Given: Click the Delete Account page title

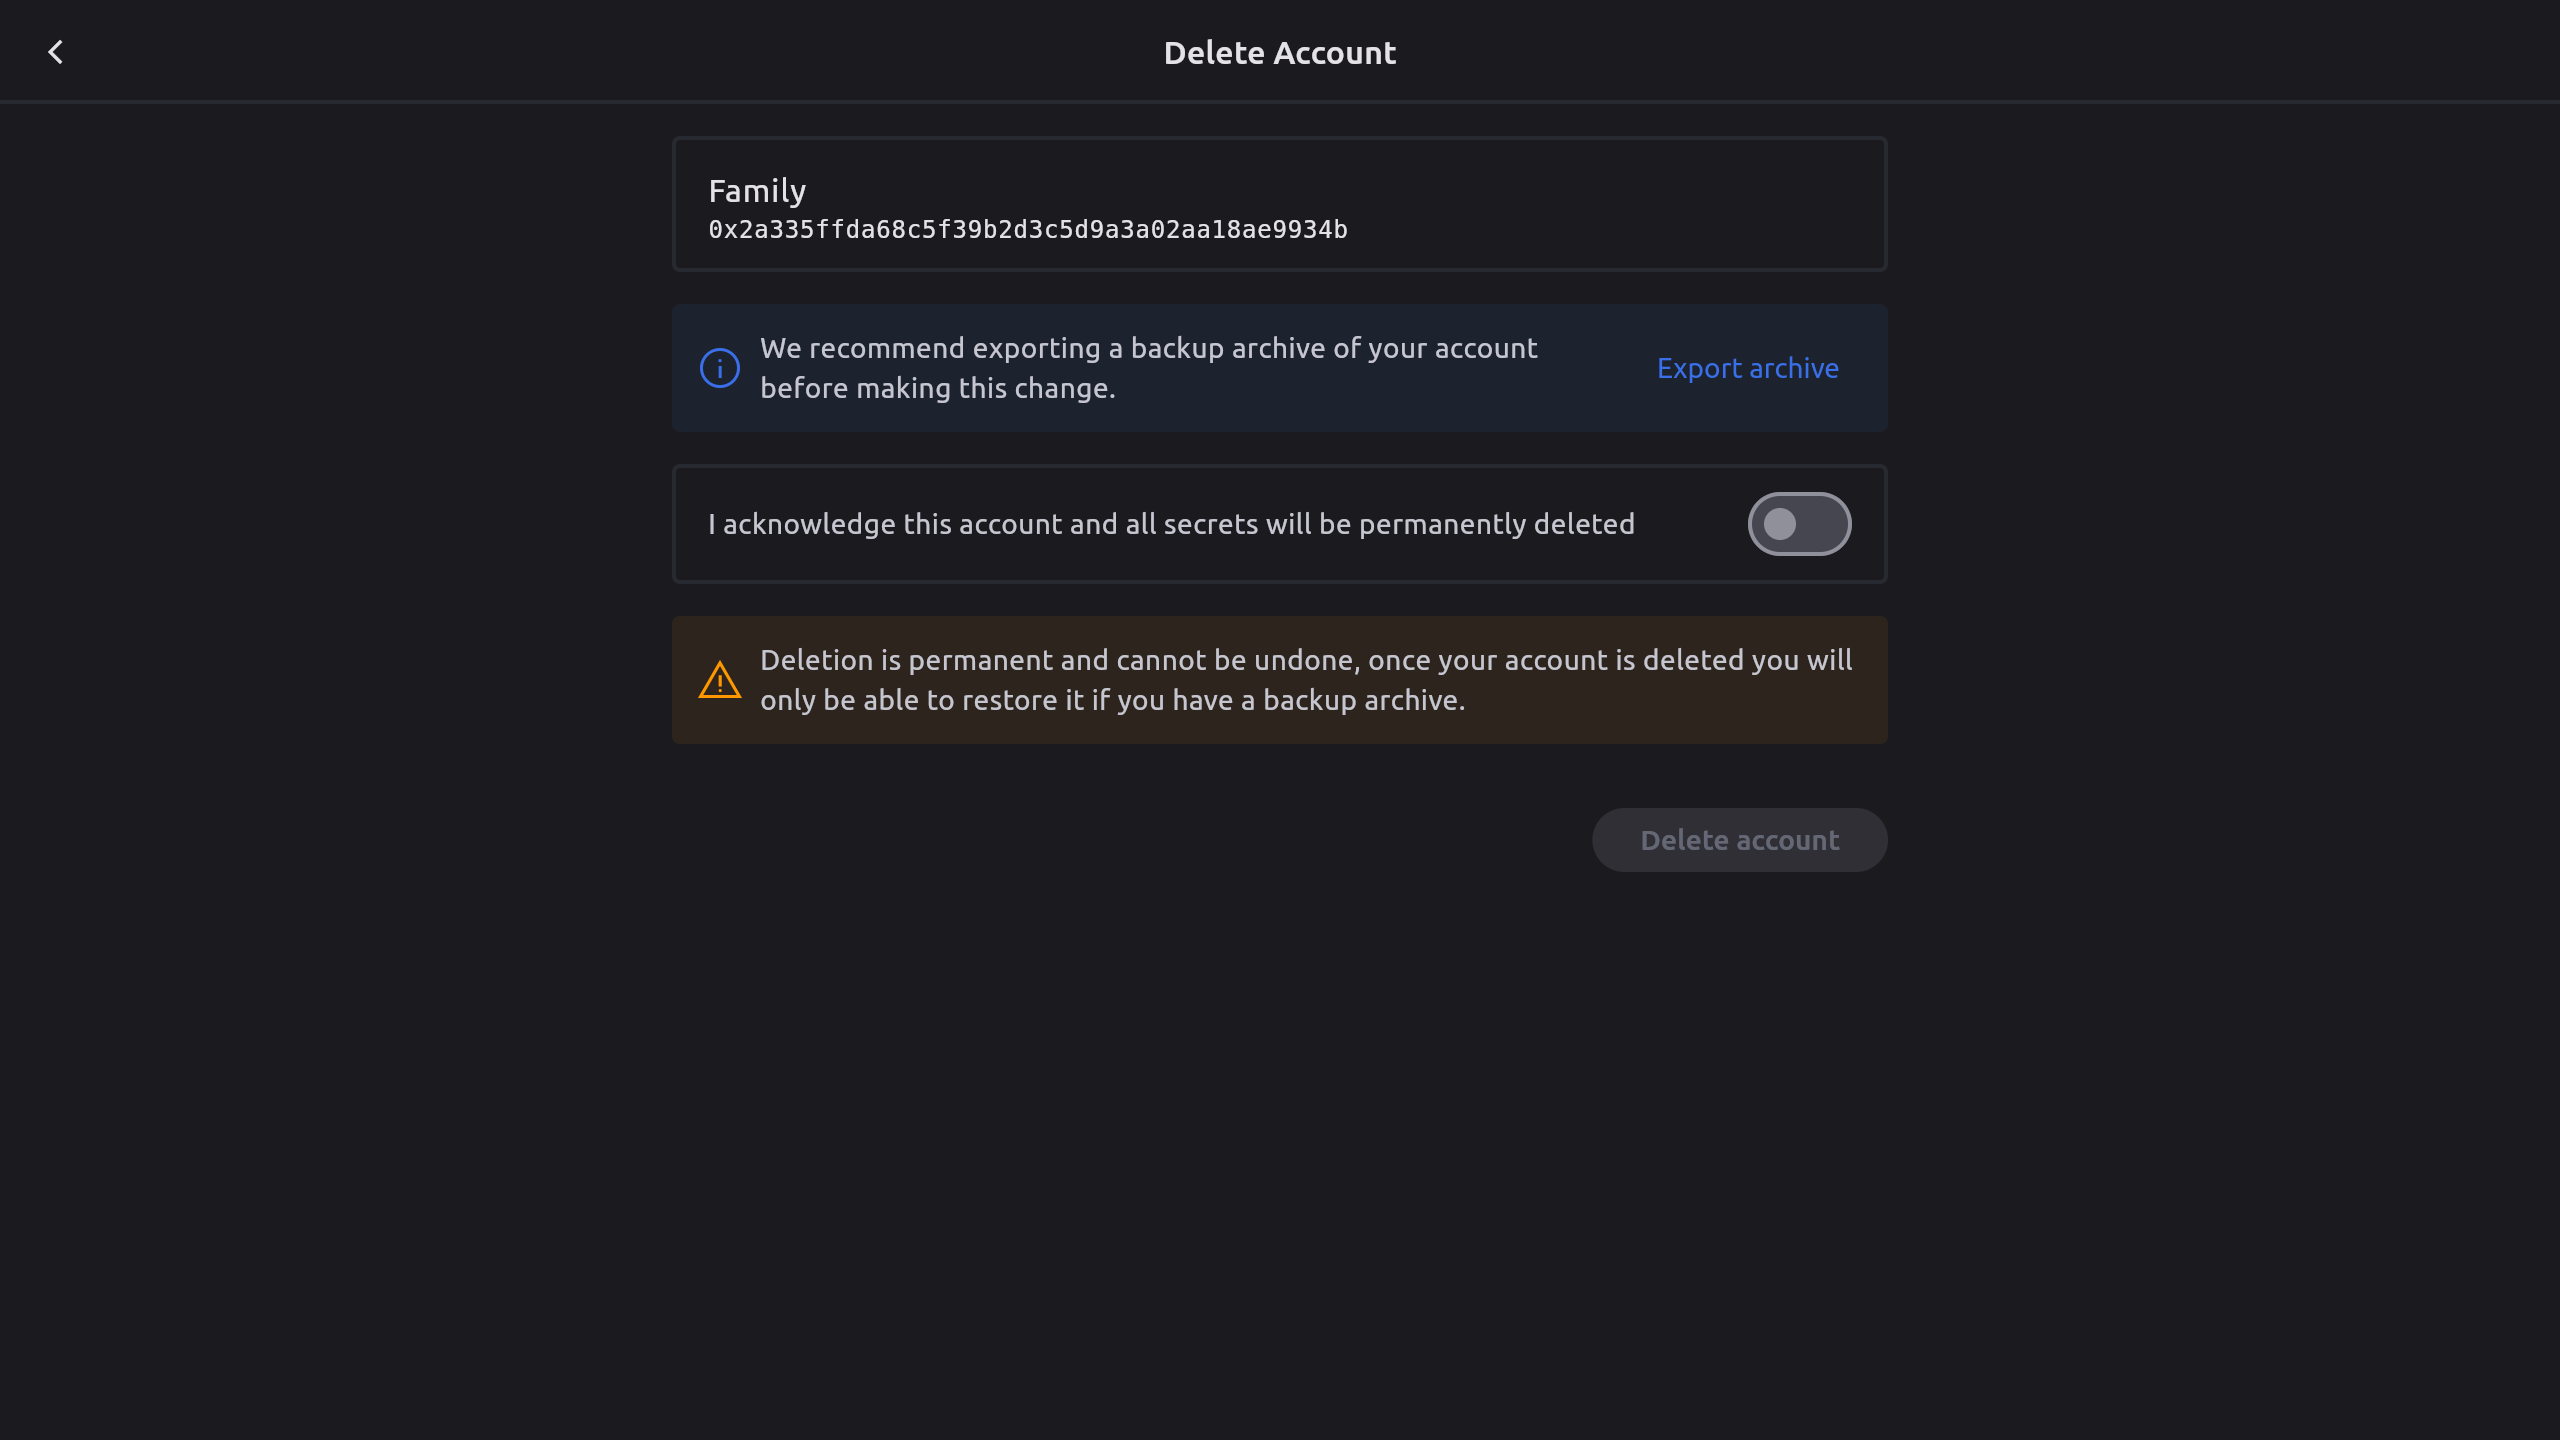Looking at the screenshot, I should pos(1279,53).
